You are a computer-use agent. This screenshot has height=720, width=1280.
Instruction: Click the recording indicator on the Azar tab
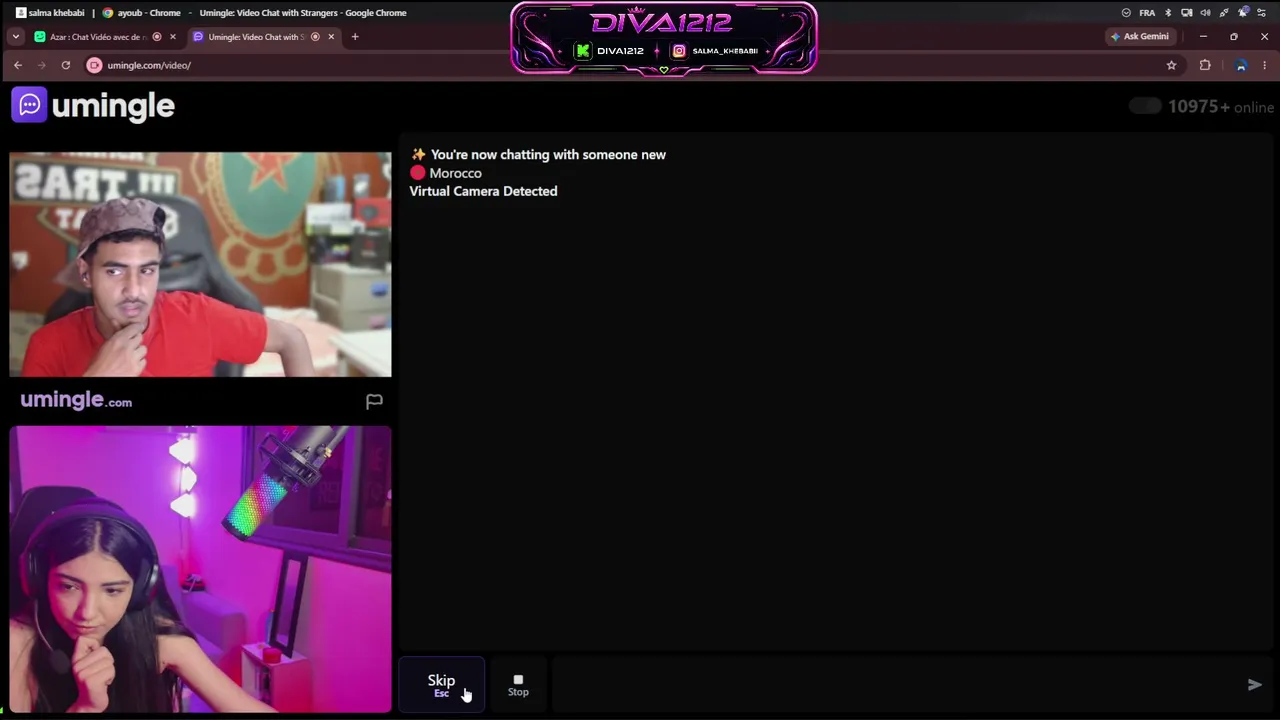point(157,37)
